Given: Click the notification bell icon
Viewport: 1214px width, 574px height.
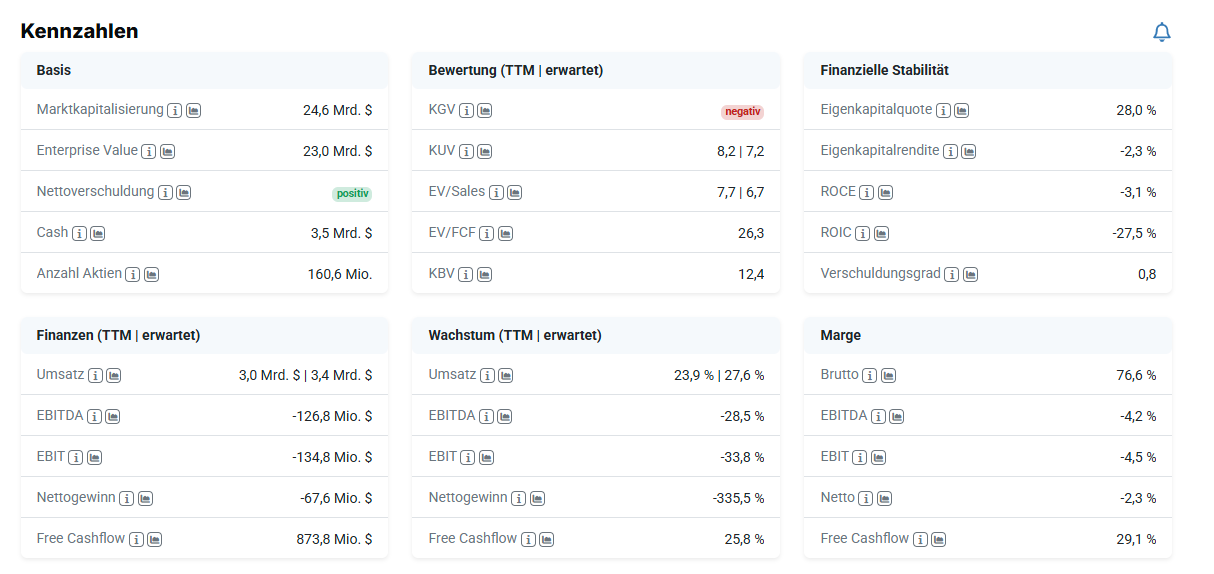Looking at the screenshot, I should 1161,32.
